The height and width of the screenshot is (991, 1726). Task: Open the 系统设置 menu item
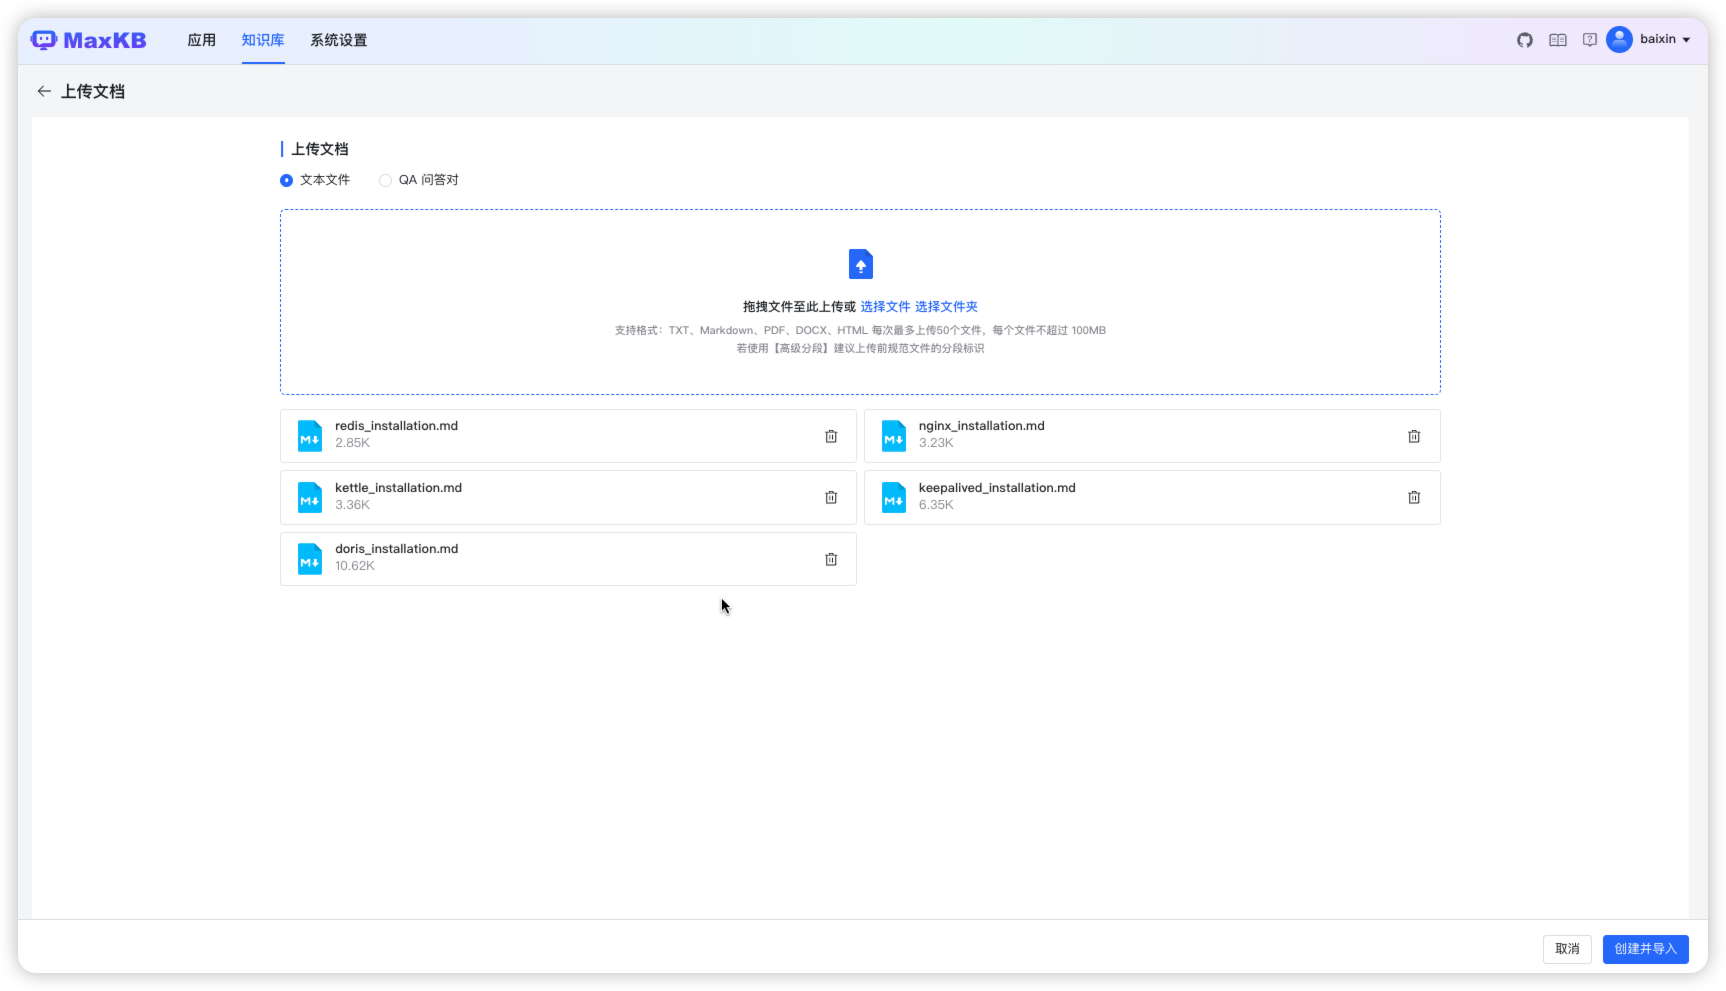338,40
